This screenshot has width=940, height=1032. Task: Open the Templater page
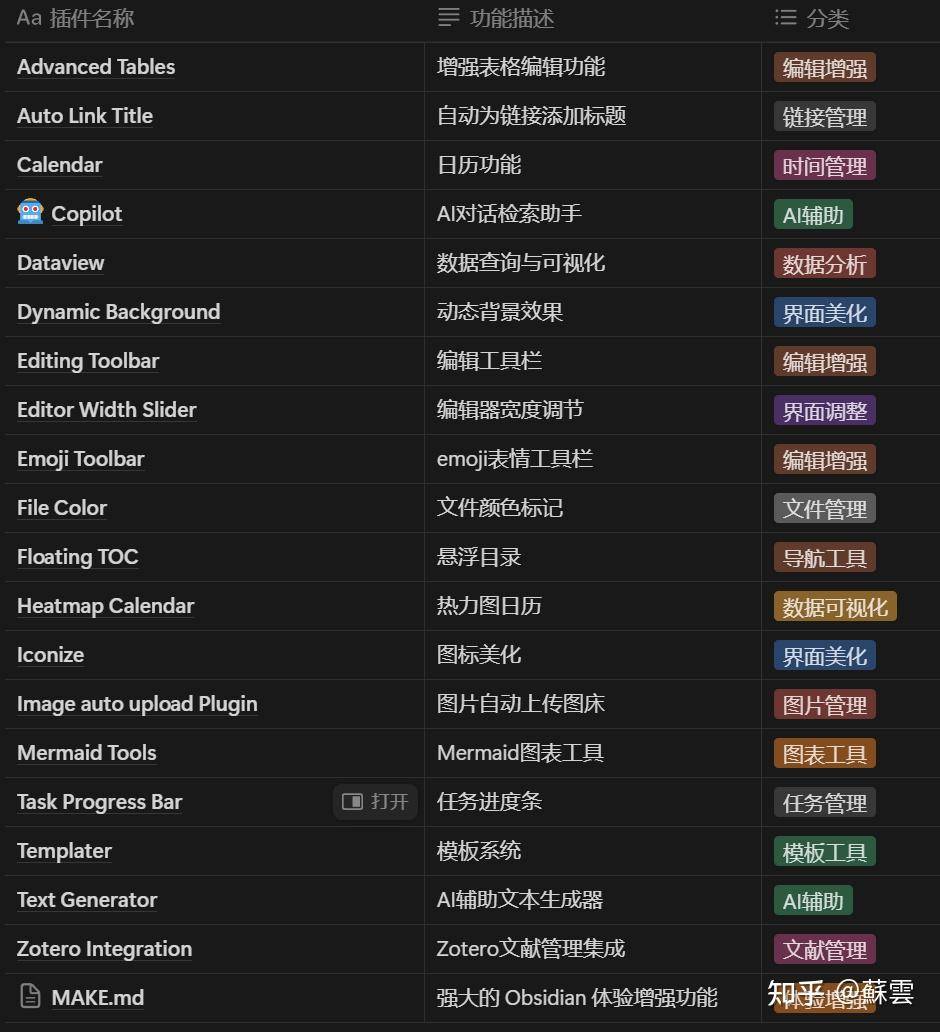point(65,851)
